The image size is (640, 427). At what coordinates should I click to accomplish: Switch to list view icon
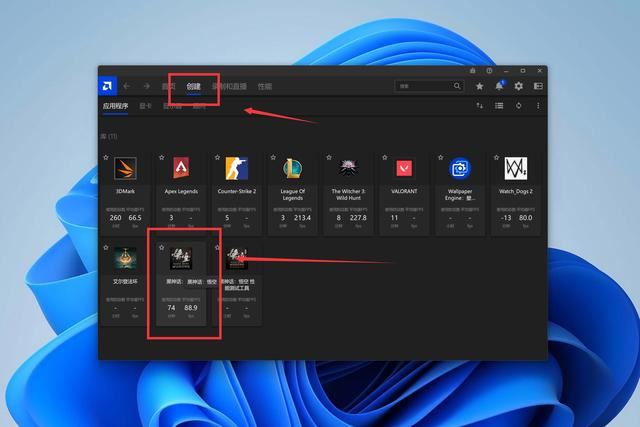coord(499,106)
